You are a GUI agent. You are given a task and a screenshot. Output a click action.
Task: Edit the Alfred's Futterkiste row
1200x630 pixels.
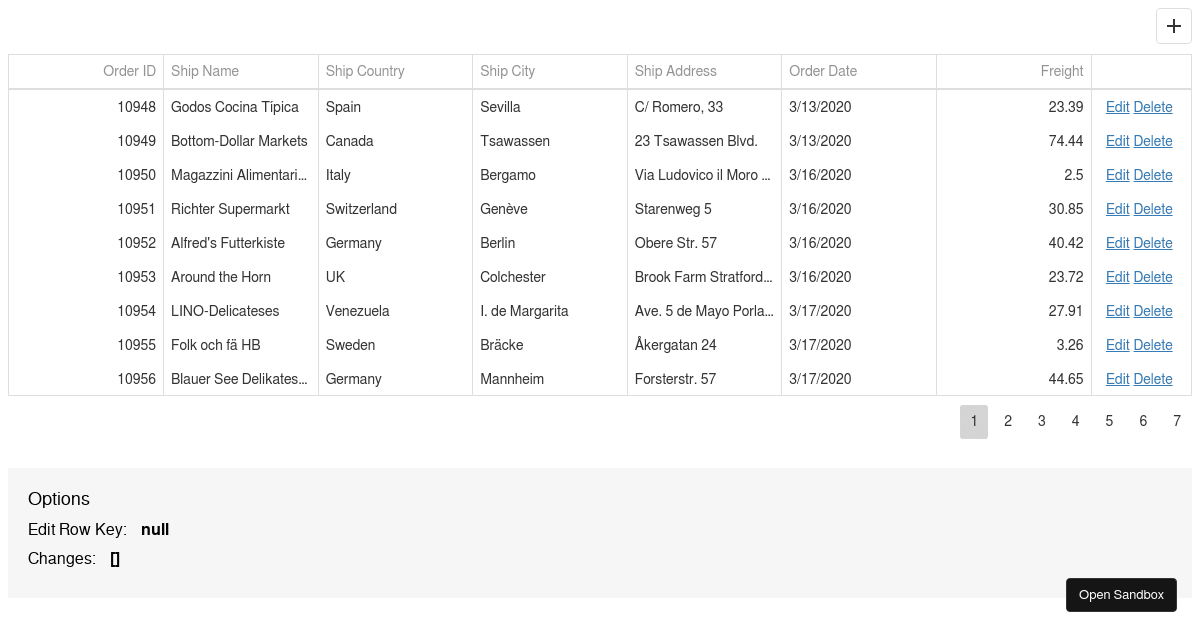[1117, 243]
